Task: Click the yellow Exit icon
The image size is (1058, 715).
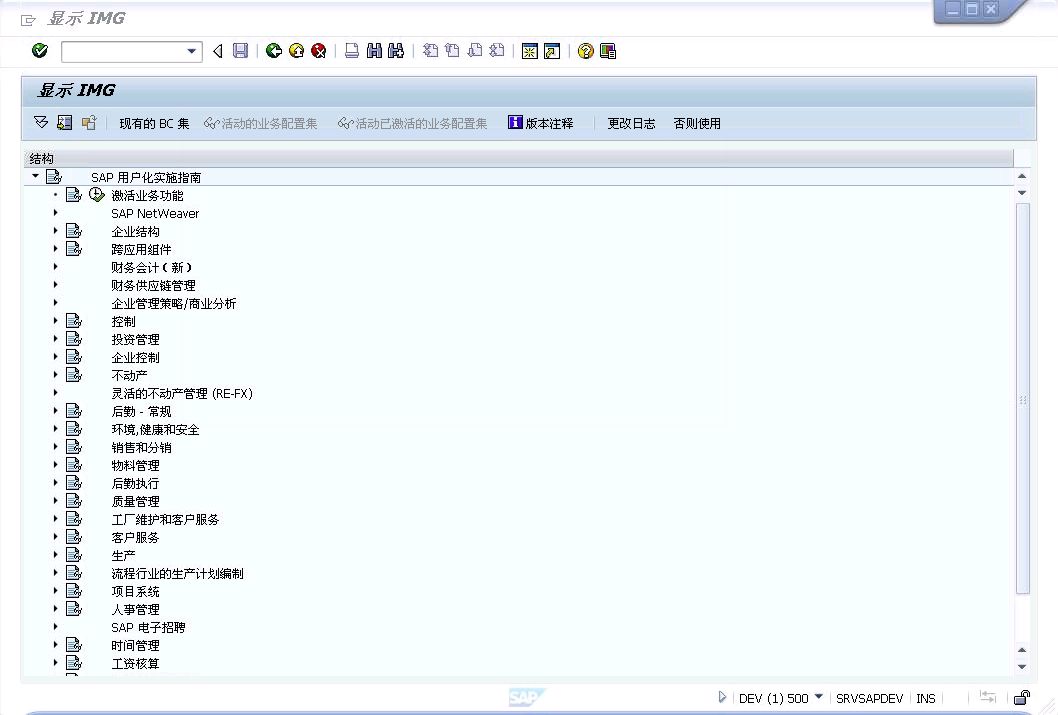Action: pos(296,51)
